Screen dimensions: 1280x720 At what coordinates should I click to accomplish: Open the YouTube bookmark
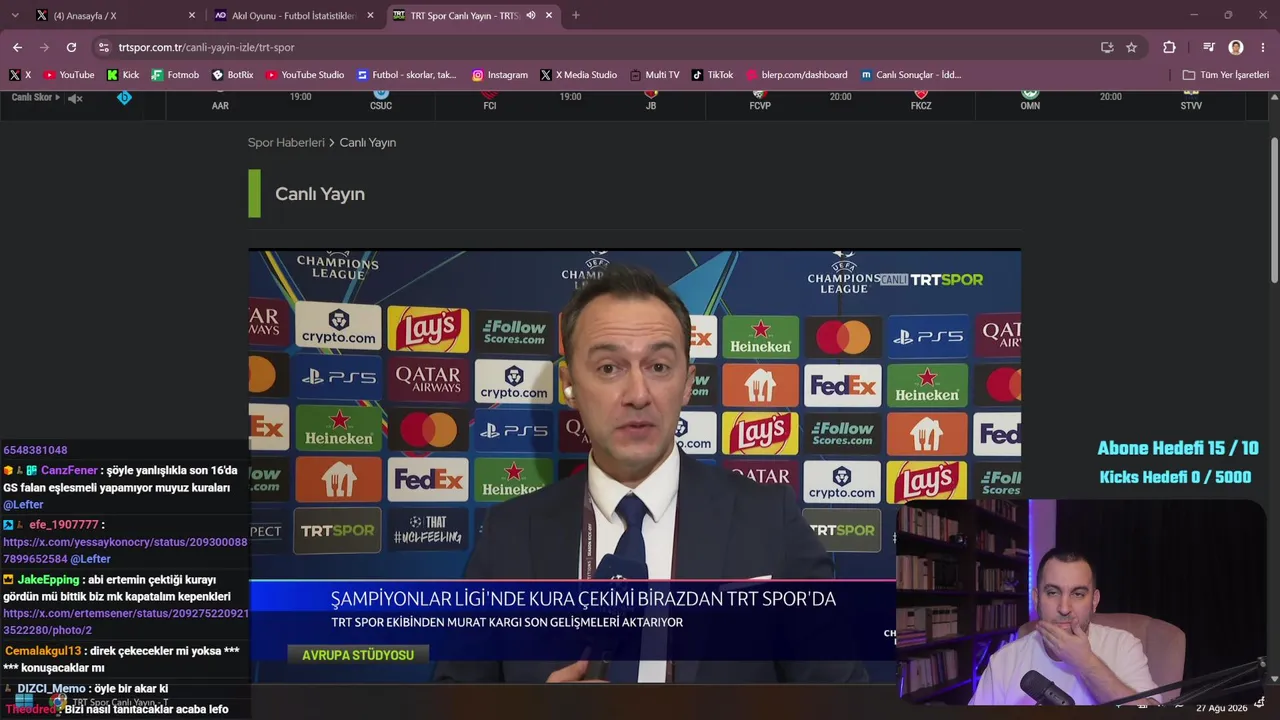tap(68, 75)
